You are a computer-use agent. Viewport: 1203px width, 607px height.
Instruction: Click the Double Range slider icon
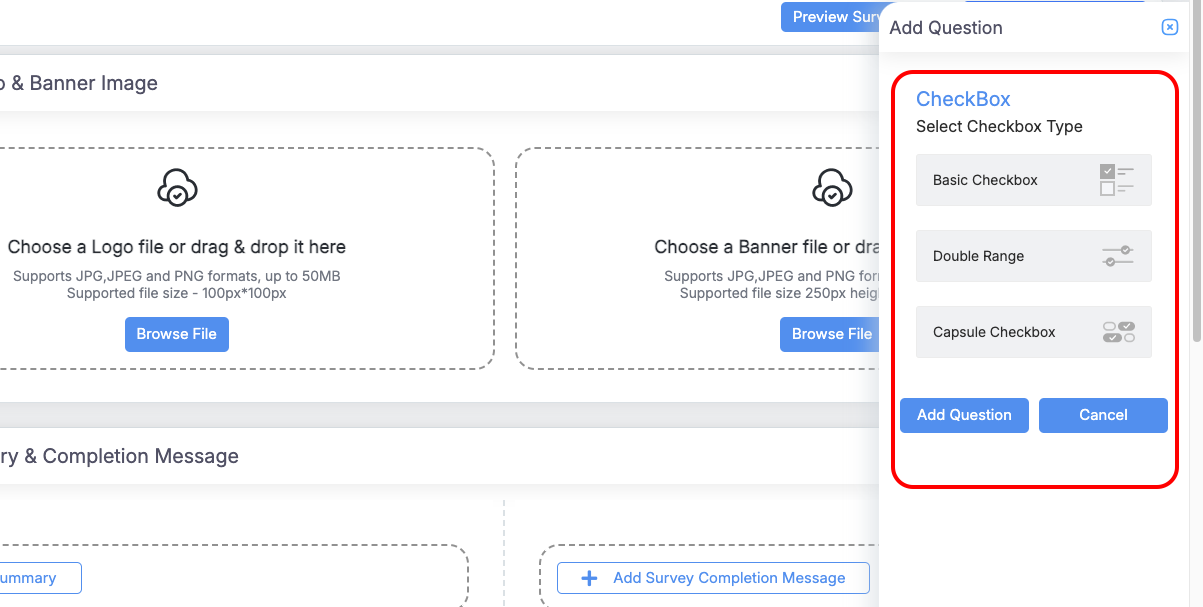pyautogui.click(x=1117, y=256)
